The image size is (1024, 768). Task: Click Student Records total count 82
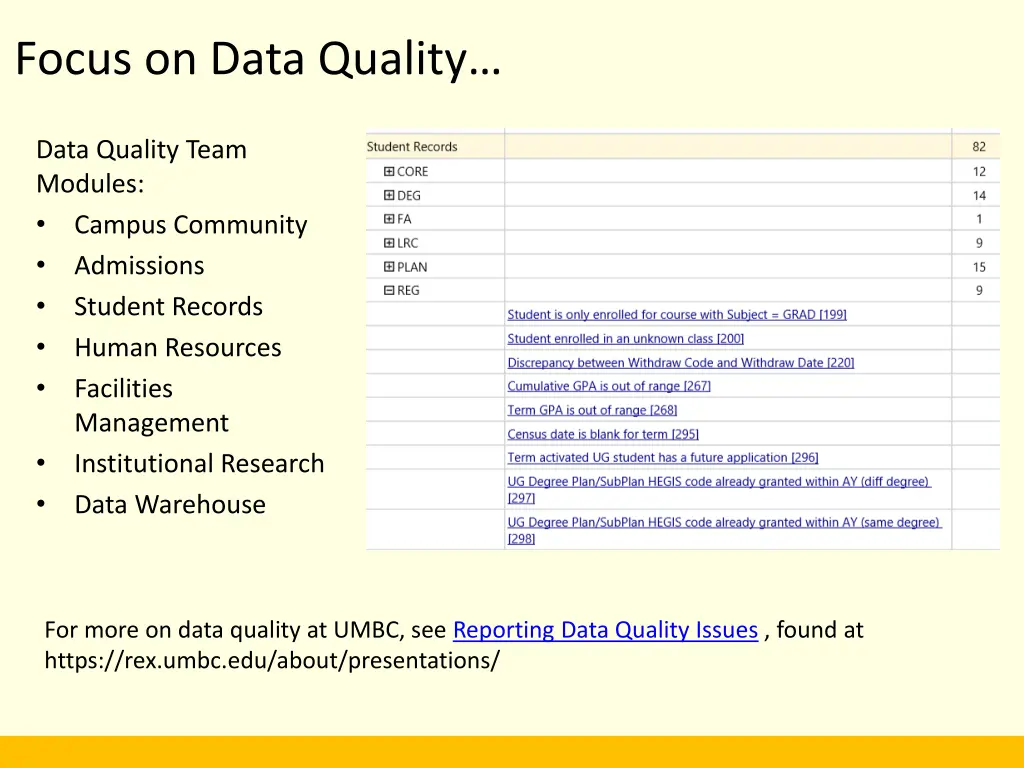[x=978, y=147]
